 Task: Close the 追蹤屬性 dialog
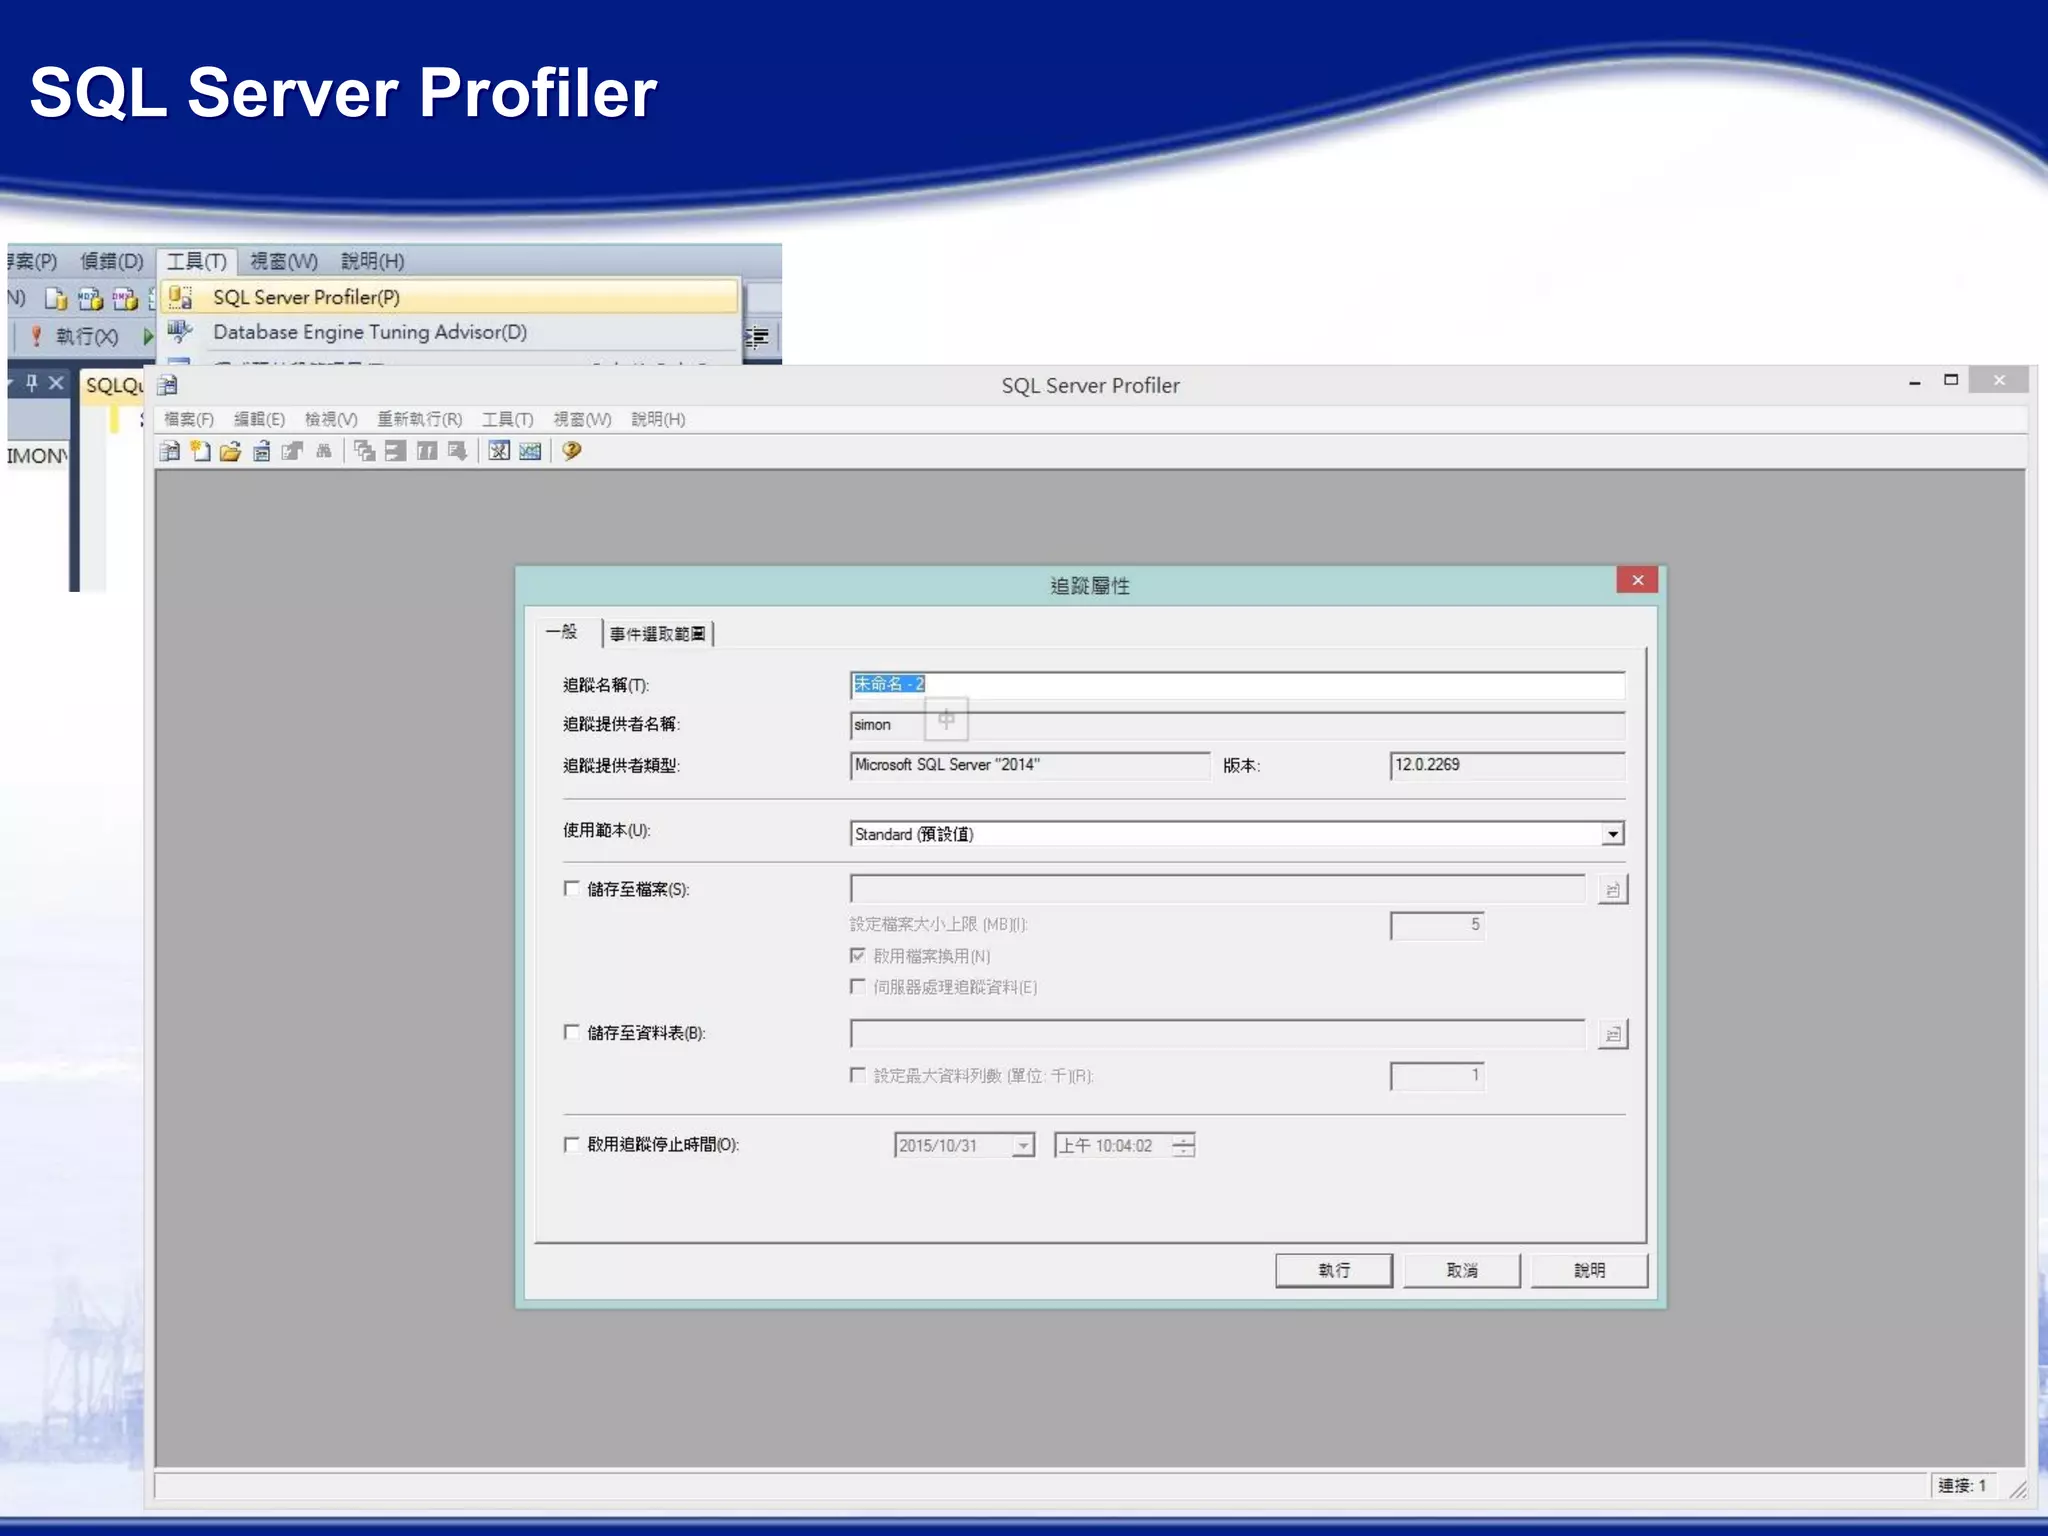(1637, 580)
